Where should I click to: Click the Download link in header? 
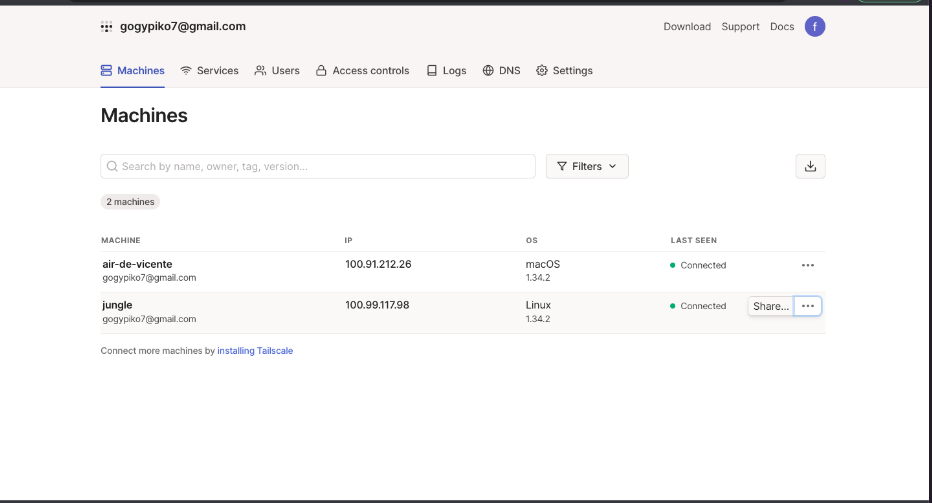(687, 27)
